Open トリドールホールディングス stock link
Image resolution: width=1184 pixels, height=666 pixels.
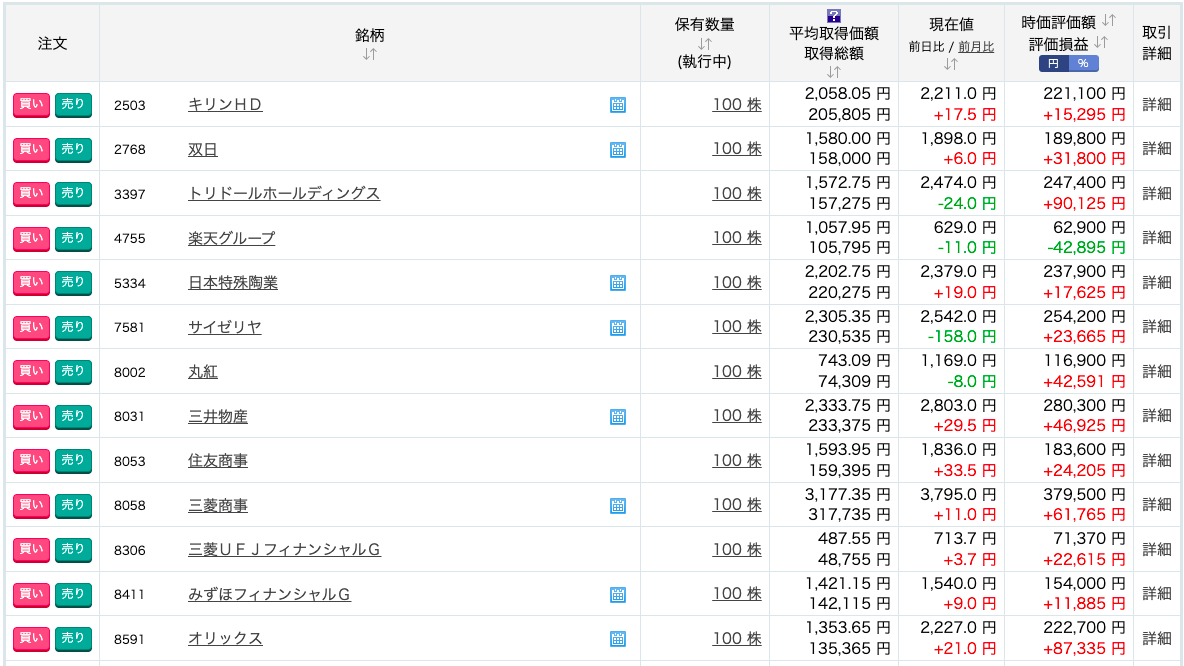(x=284, y=194)
